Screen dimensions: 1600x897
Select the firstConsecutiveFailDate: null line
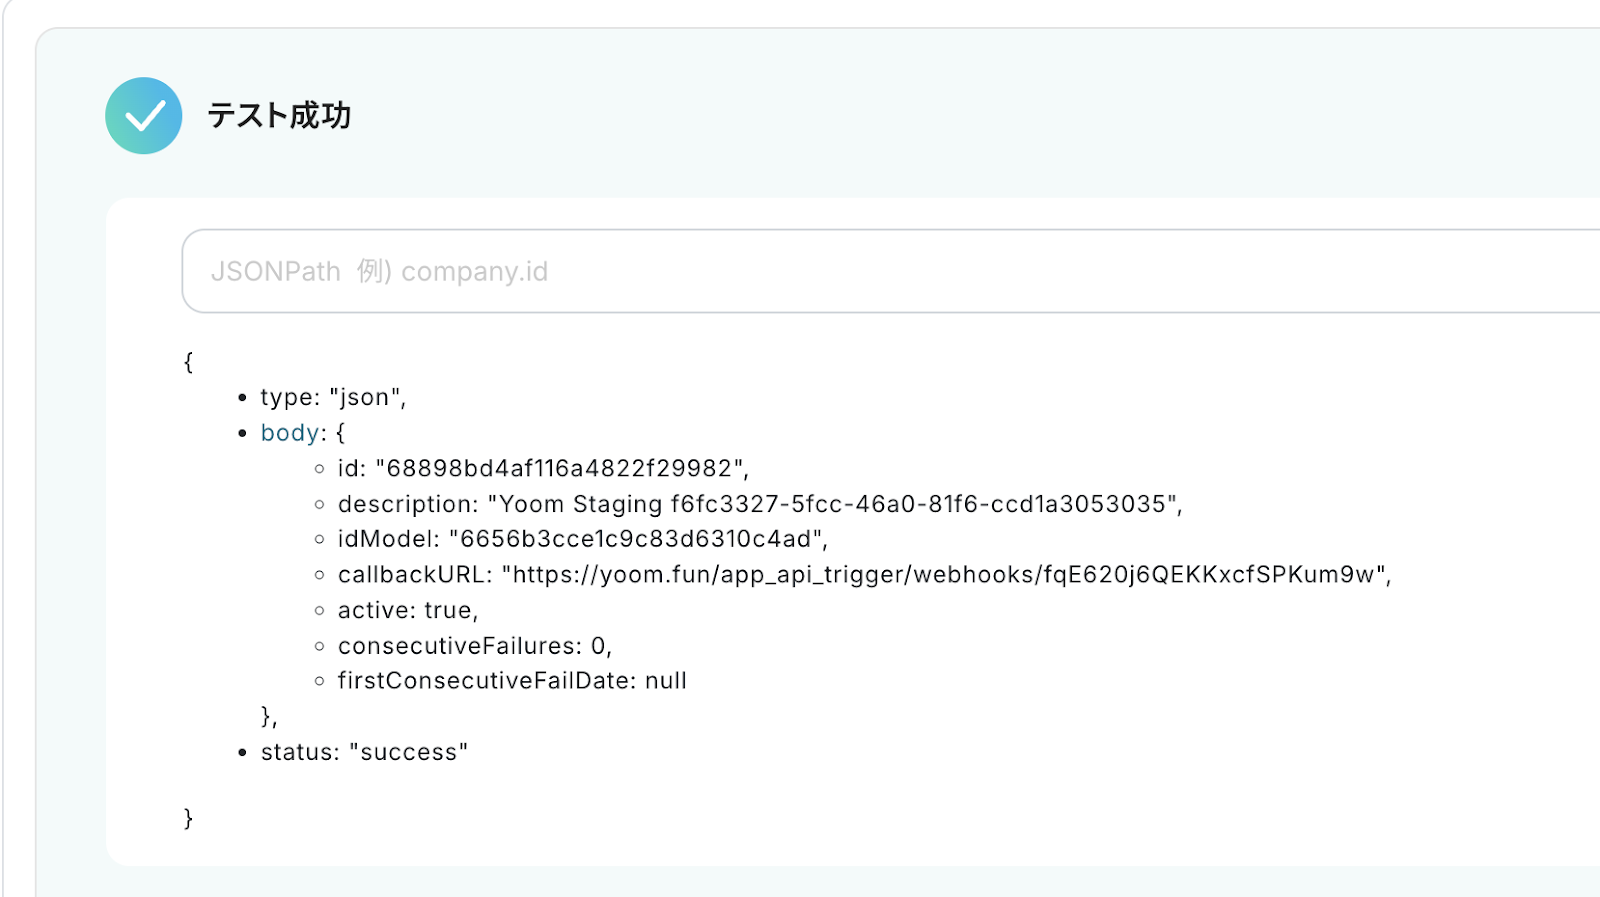coord(512,681)
